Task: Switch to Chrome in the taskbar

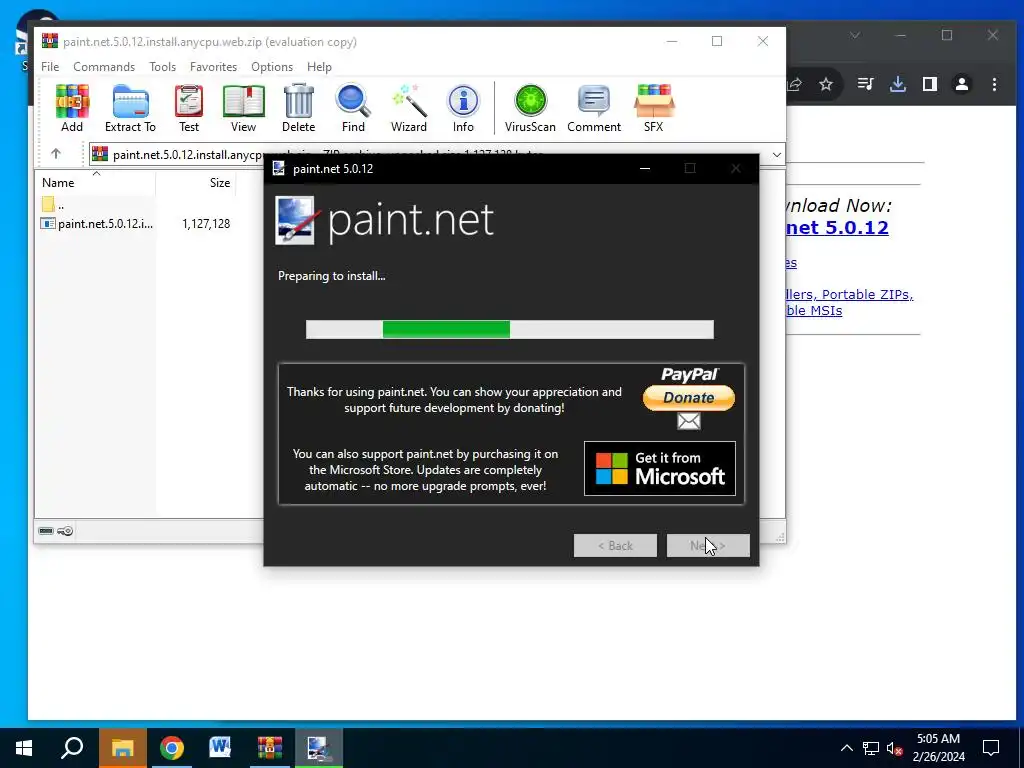Action: pos(172,748)
